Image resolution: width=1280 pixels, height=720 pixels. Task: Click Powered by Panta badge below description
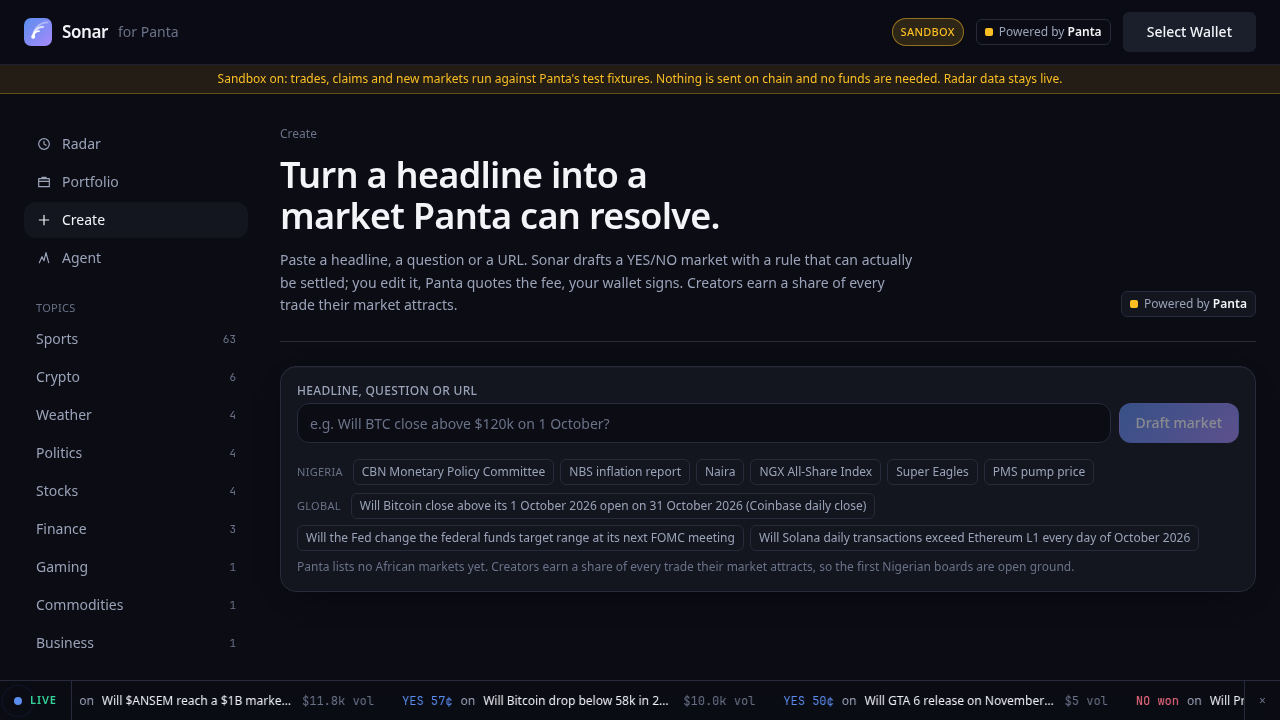click(1188, 304)
